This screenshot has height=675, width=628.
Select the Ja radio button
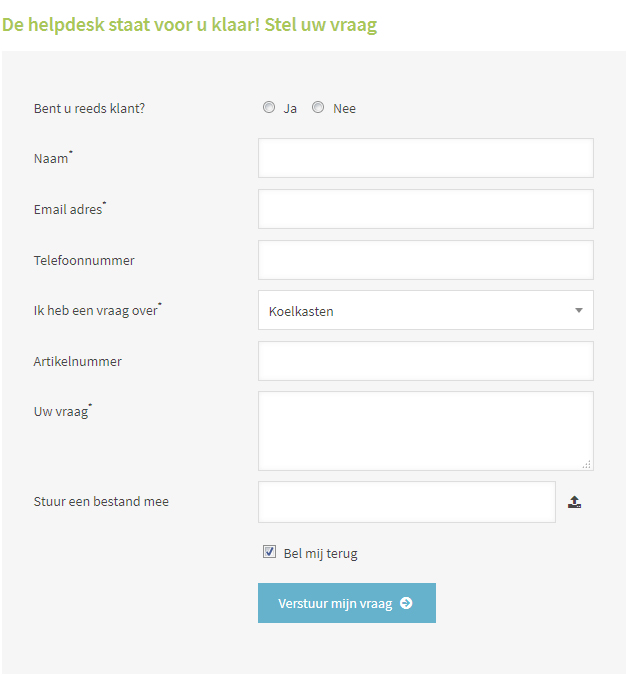[x=269, y=108]
